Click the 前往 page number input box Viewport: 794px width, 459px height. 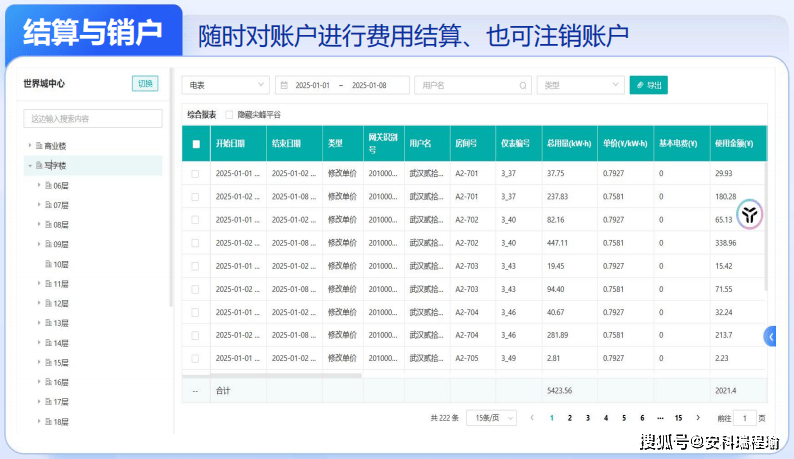pos(744,418)
